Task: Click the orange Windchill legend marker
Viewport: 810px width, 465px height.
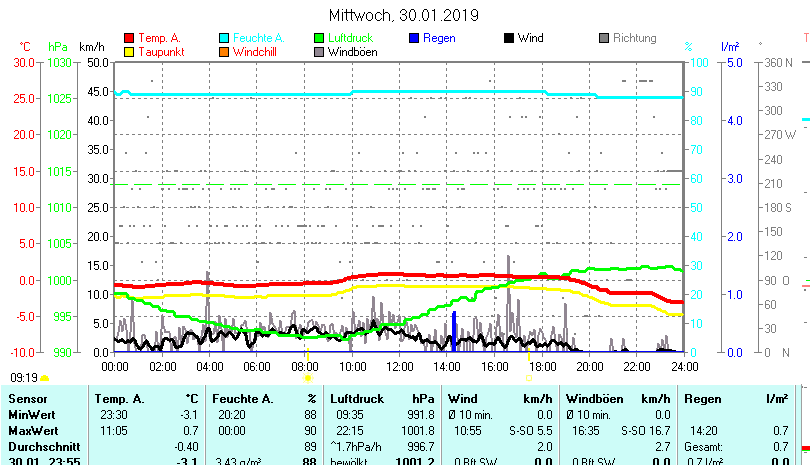Action: click(224, 52)
